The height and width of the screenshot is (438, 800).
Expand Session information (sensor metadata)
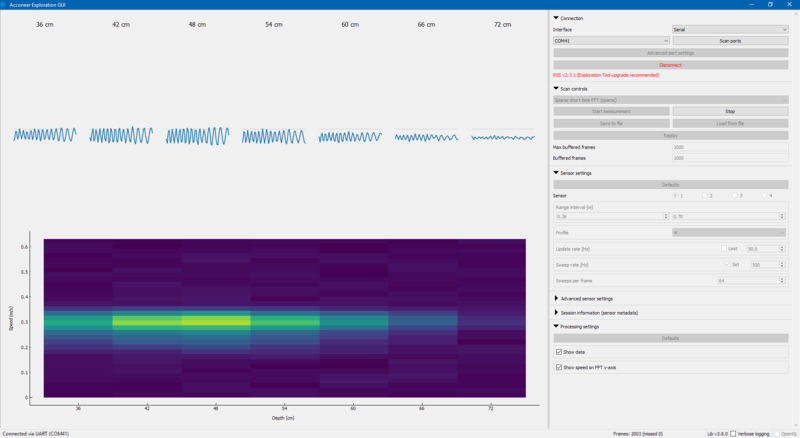pos(556,312)
